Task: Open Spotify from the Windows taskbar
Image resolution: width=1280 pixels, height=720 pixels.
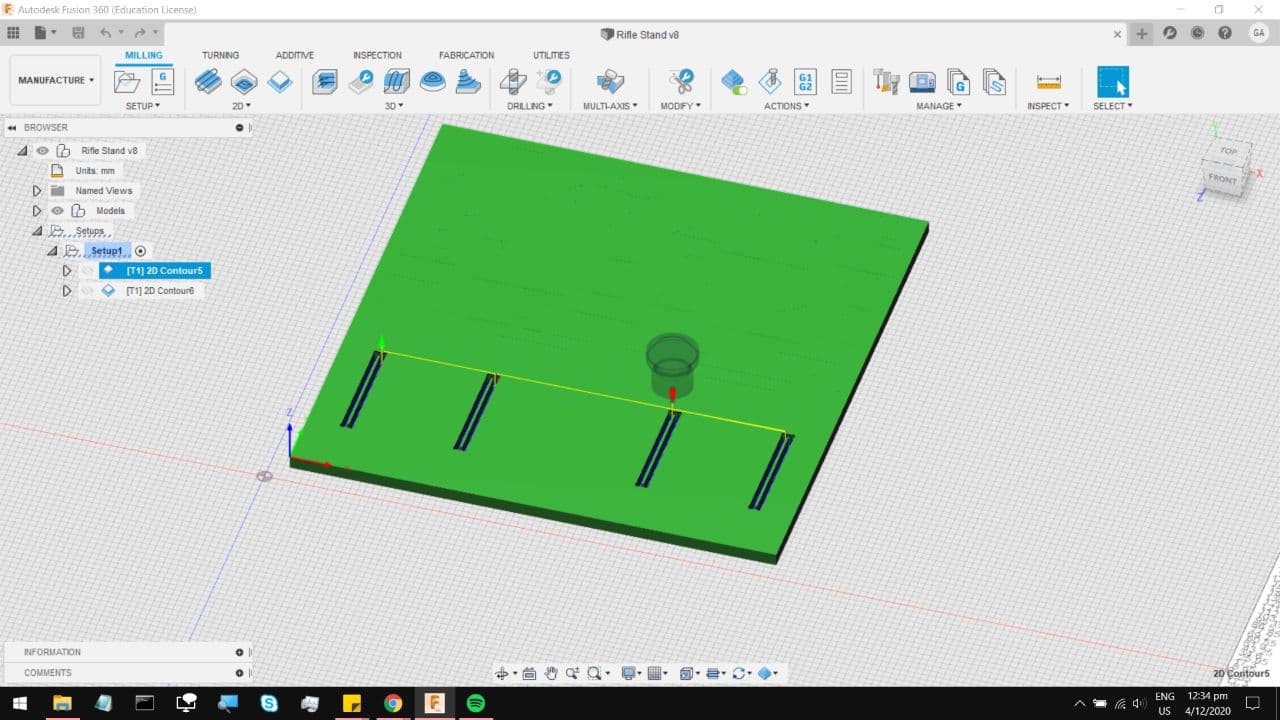Action: 476,703
